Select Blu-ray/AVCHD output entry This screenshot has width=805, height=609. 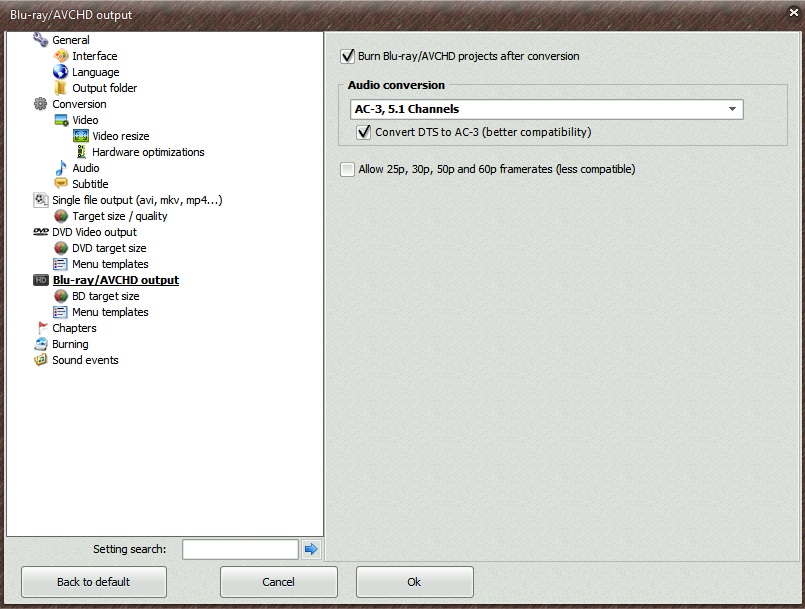coord(116,280)
